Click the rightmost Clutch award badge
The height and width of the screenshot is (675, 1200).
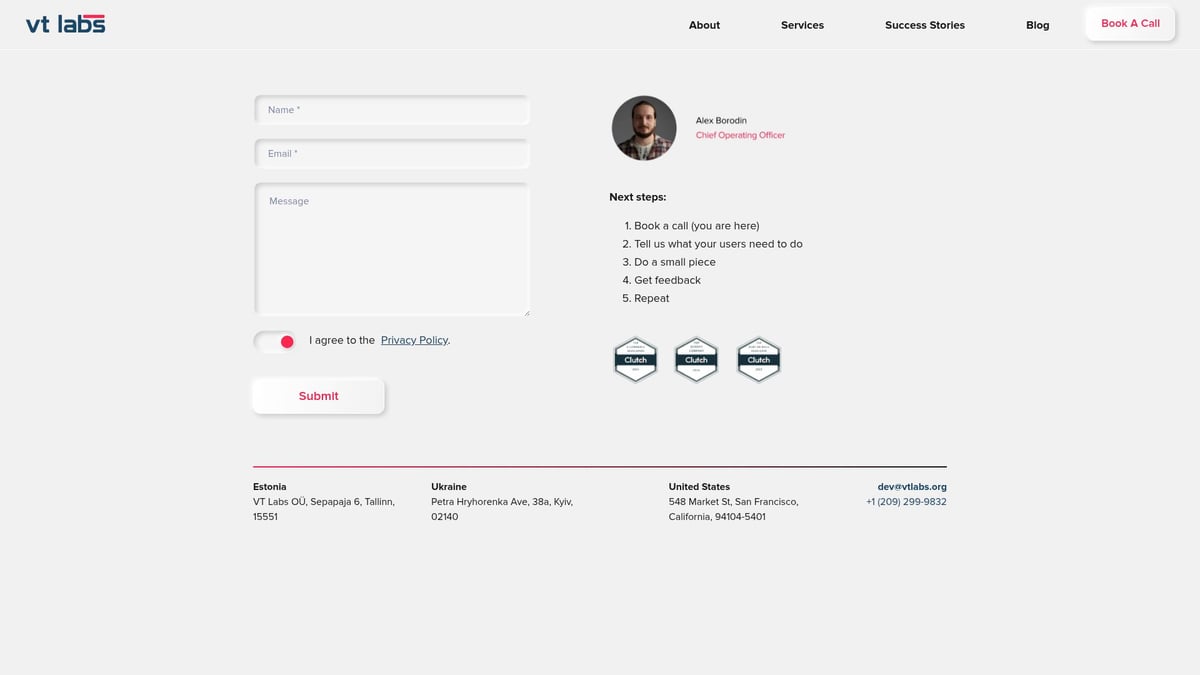[x=758, y=359]
